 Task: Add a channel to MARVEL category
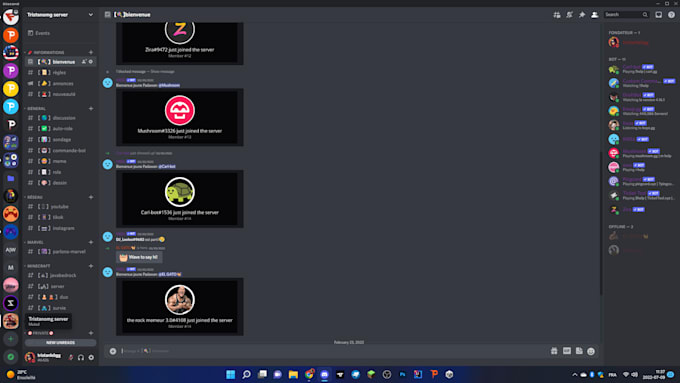91,242
